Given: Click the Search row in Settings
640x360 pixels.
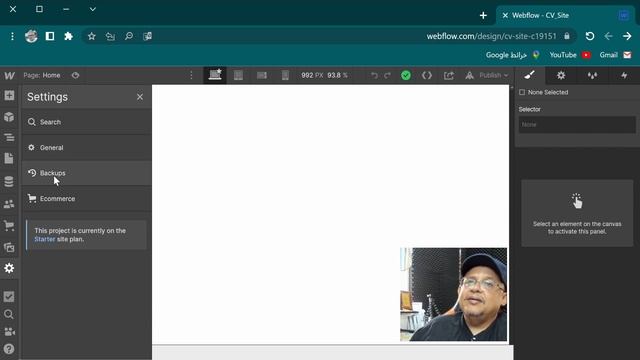Looking at the screenshot, I should pos(87,122).
